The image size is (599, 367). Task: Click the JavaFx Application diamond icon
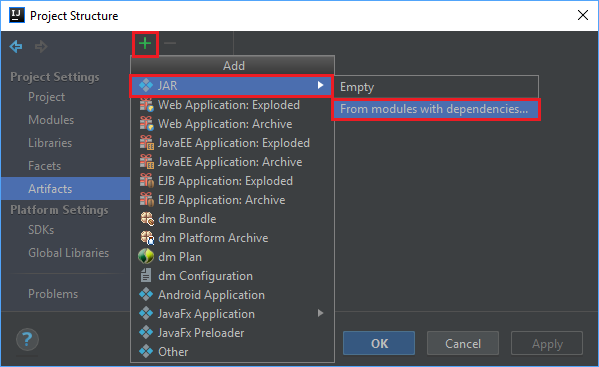[146, 314]
